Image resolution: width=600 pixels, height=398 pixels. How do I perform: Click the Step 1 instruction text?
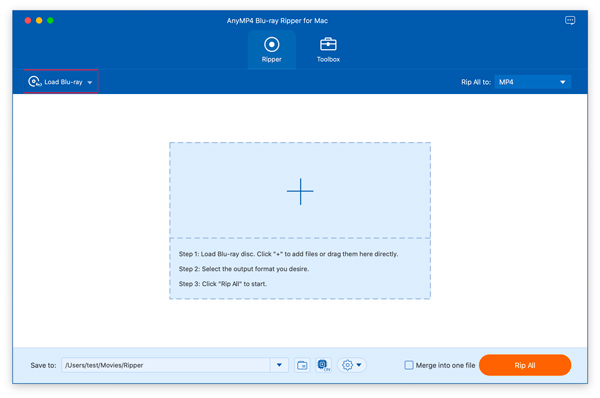289,254
